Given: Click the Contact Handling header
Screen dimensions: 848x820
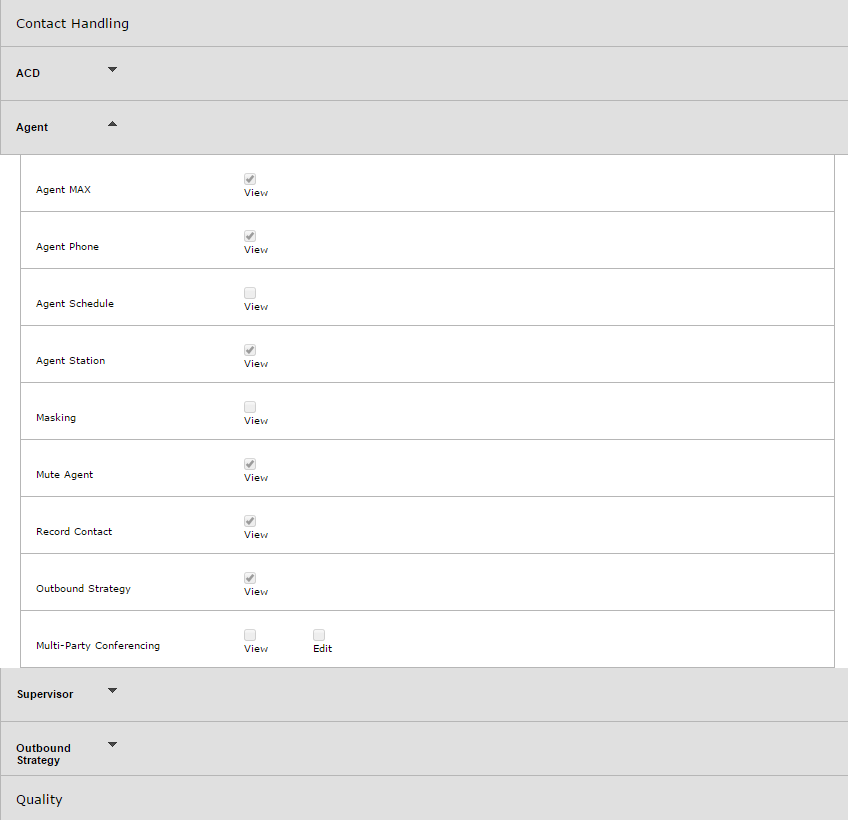Looking at the screenshot, I should pyautogui.click(x=72, y=24).
